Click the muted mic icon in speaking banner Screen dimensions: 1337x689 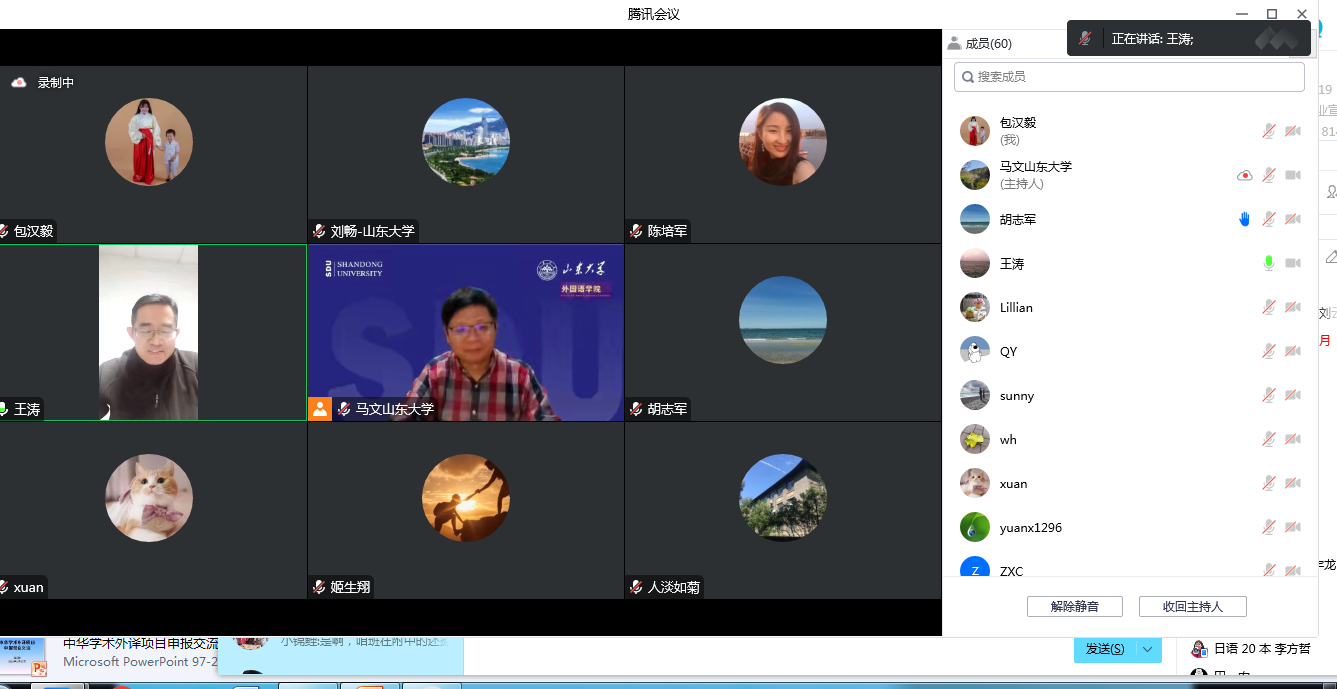pos(1085,39)
